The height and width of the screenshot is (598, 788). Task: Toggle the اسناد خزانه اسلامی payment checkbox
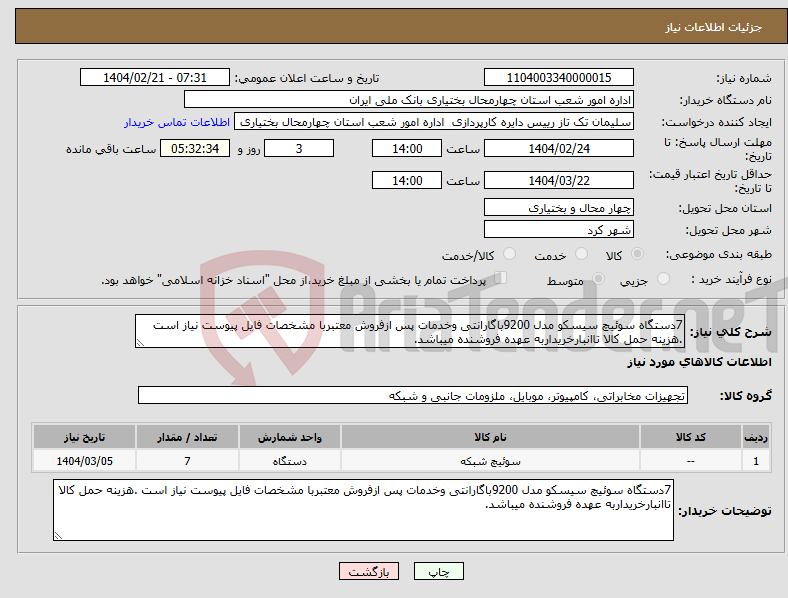point(501,277)
